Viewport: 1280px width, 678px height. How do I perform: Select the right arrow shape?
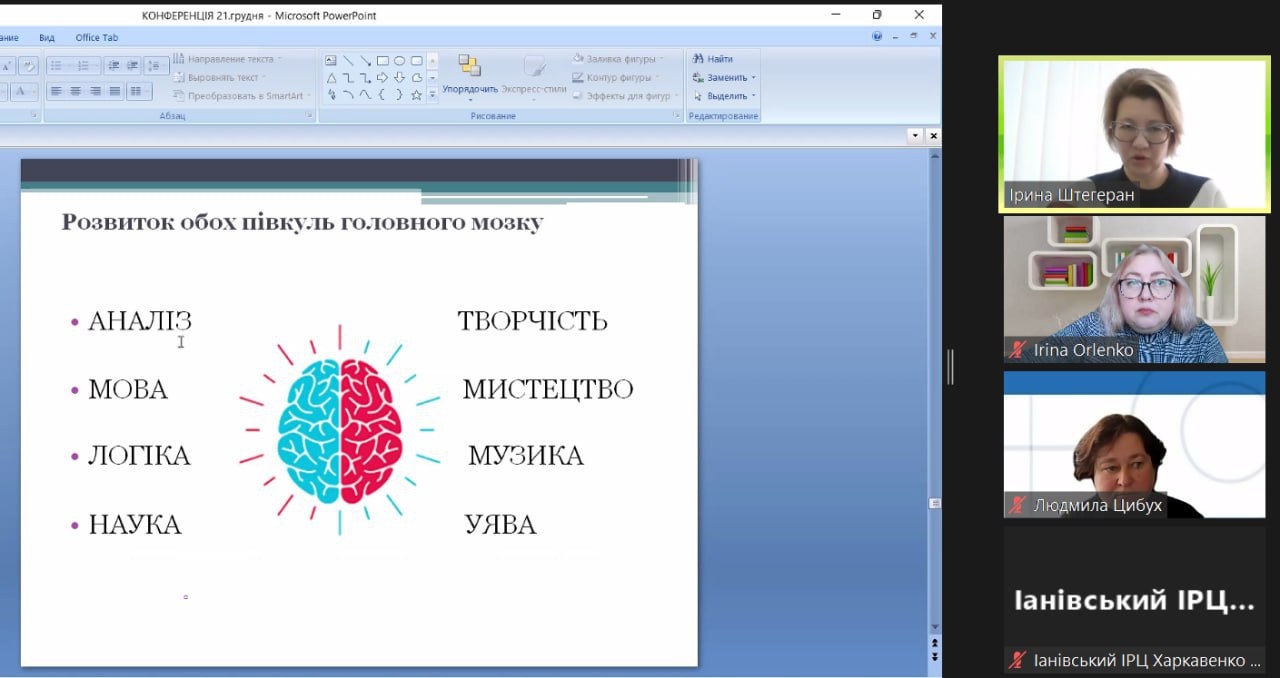coord(382,78)
